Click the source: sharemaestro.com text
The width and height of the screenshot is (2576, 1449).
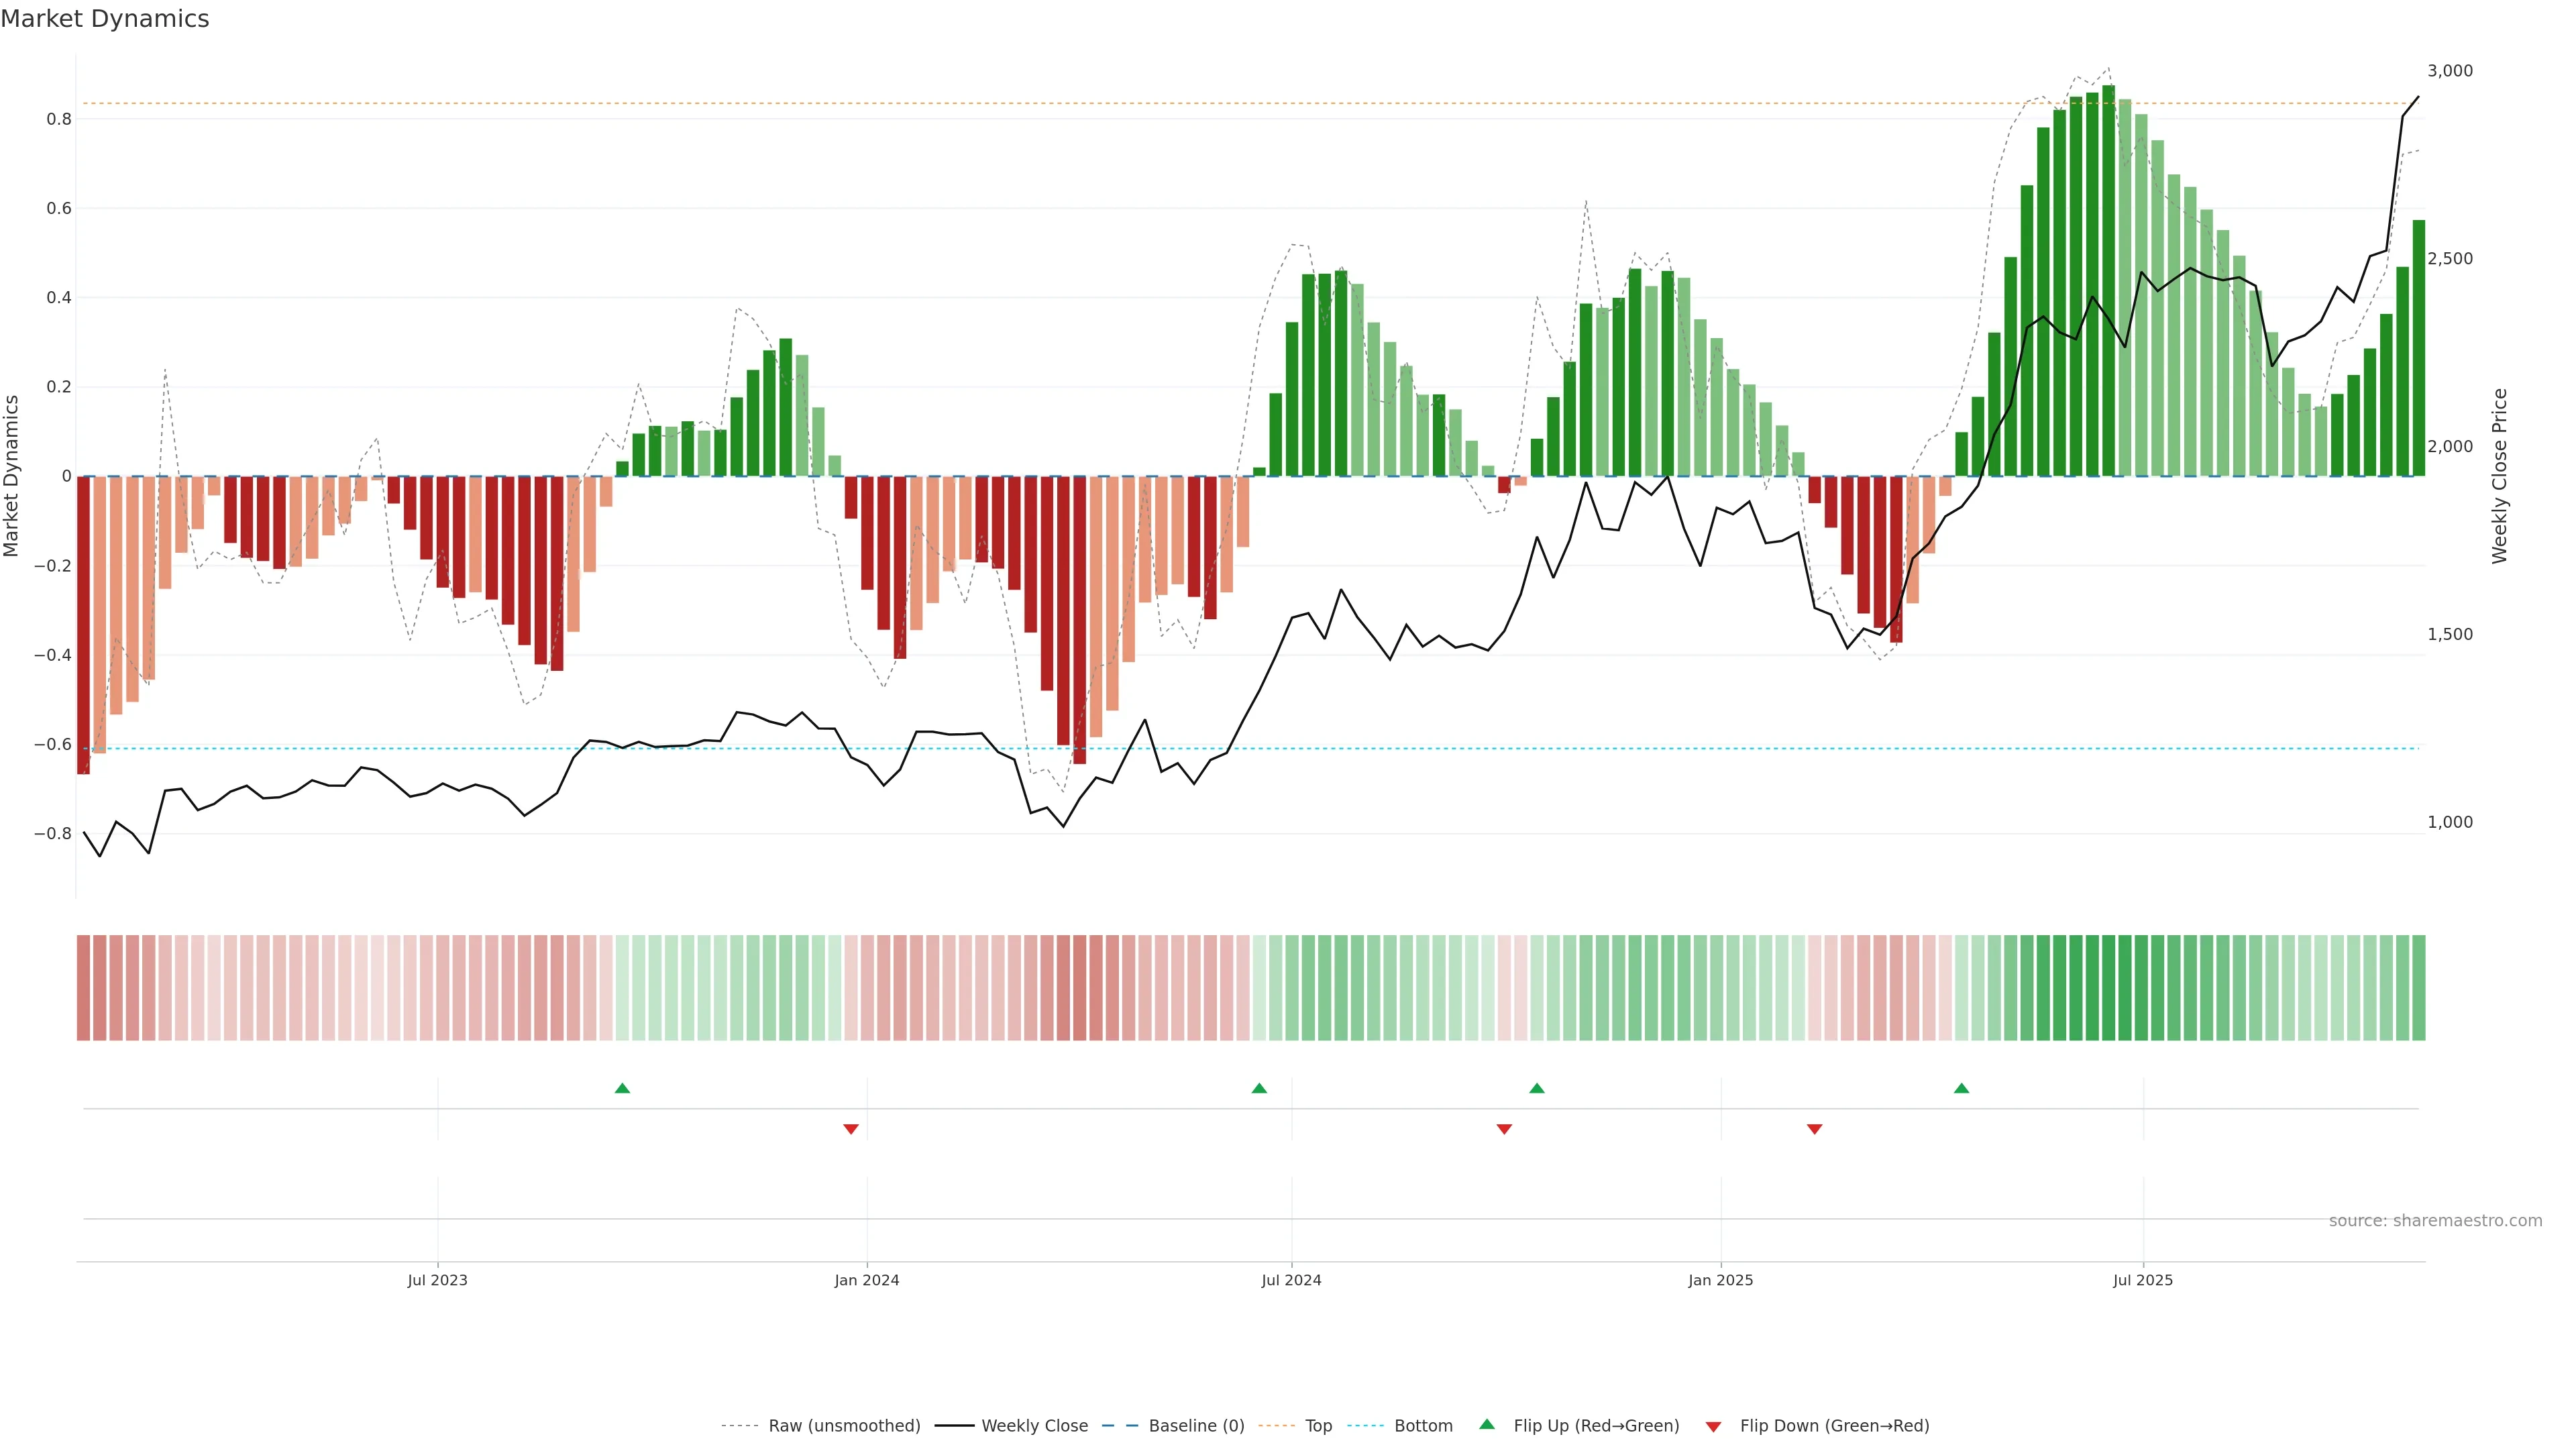(2435, 1221)
